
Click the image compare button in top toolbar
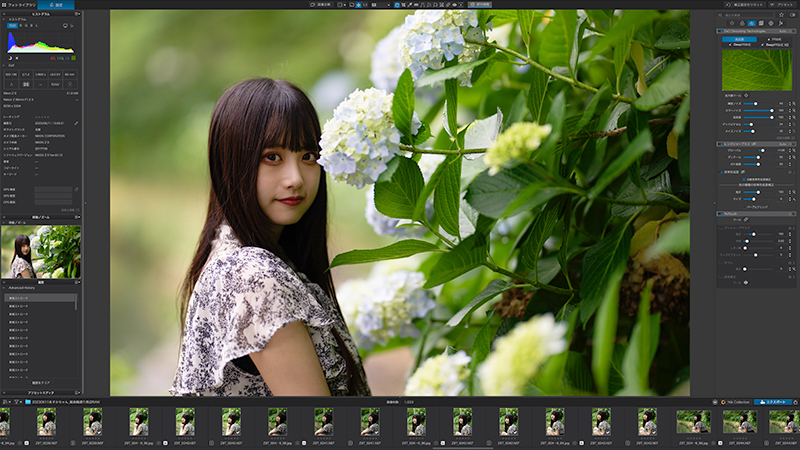pyautogui.click(x=320, y=5)
